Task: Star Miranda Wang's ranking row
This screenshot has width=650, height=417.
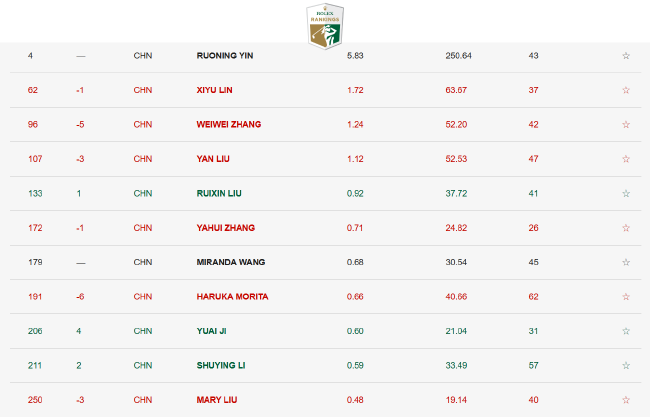Action: (626, 262)
